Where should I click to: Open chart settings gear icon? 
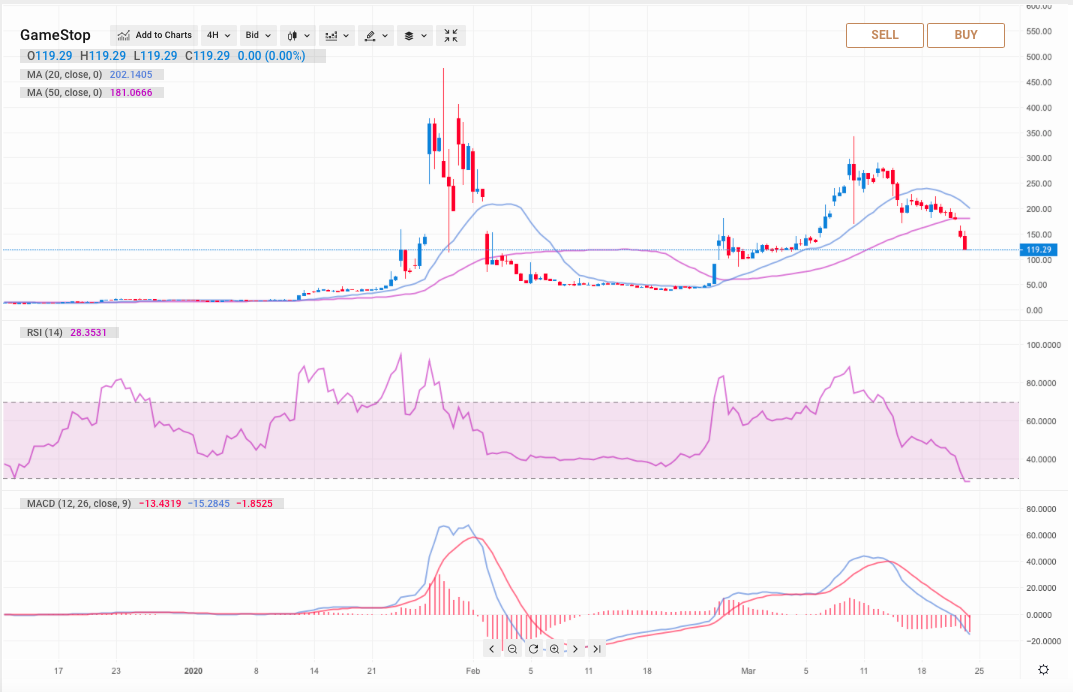coord(1043,669)
